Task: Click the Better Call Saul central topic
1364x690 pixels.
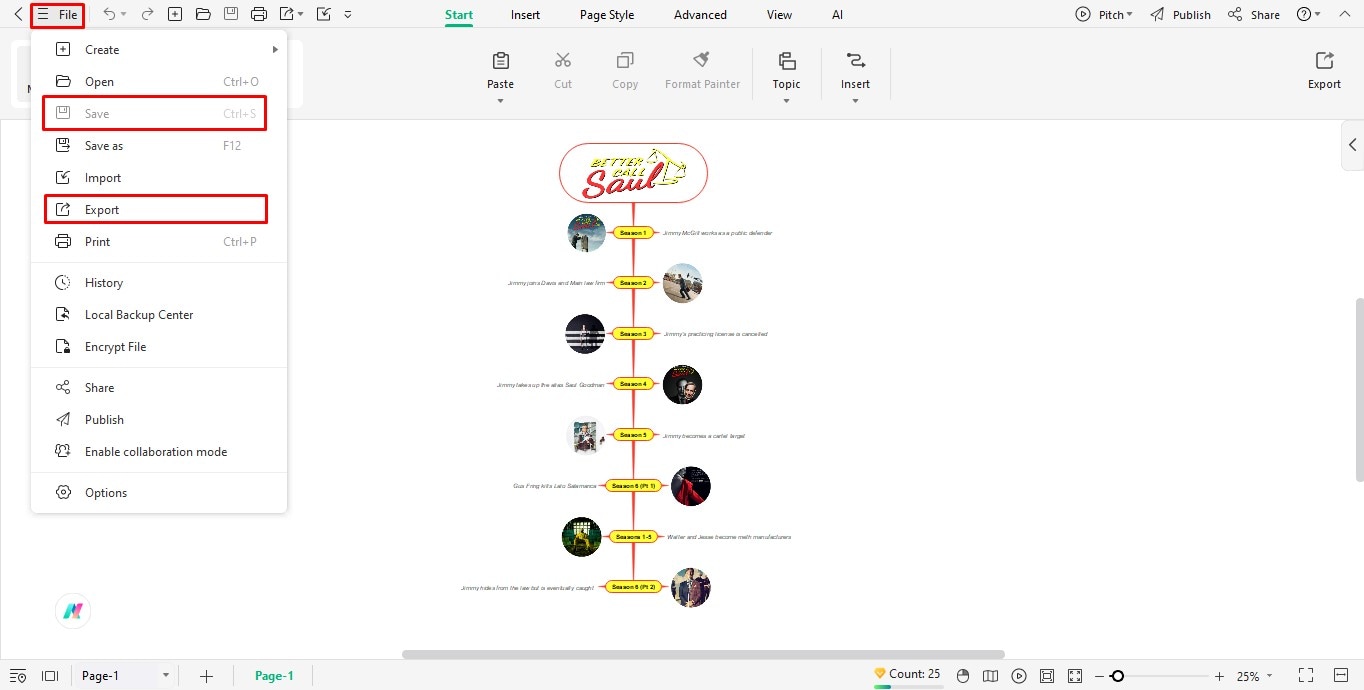Action: (x=633, y=173)
